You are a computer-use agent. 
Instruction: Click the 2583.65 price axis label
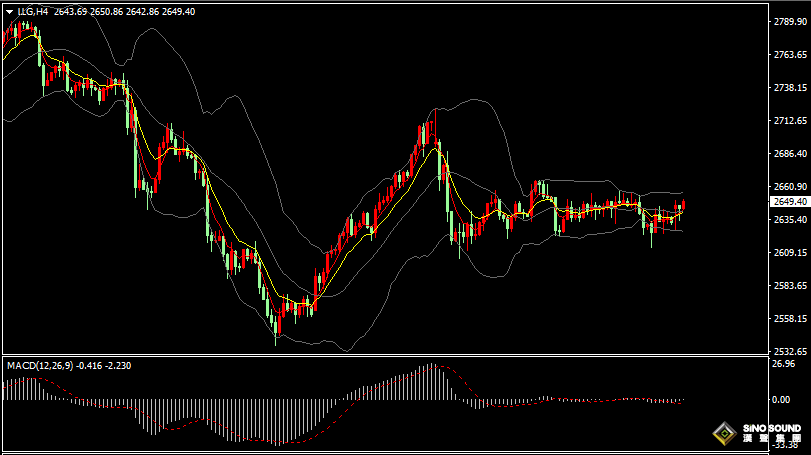790,285
